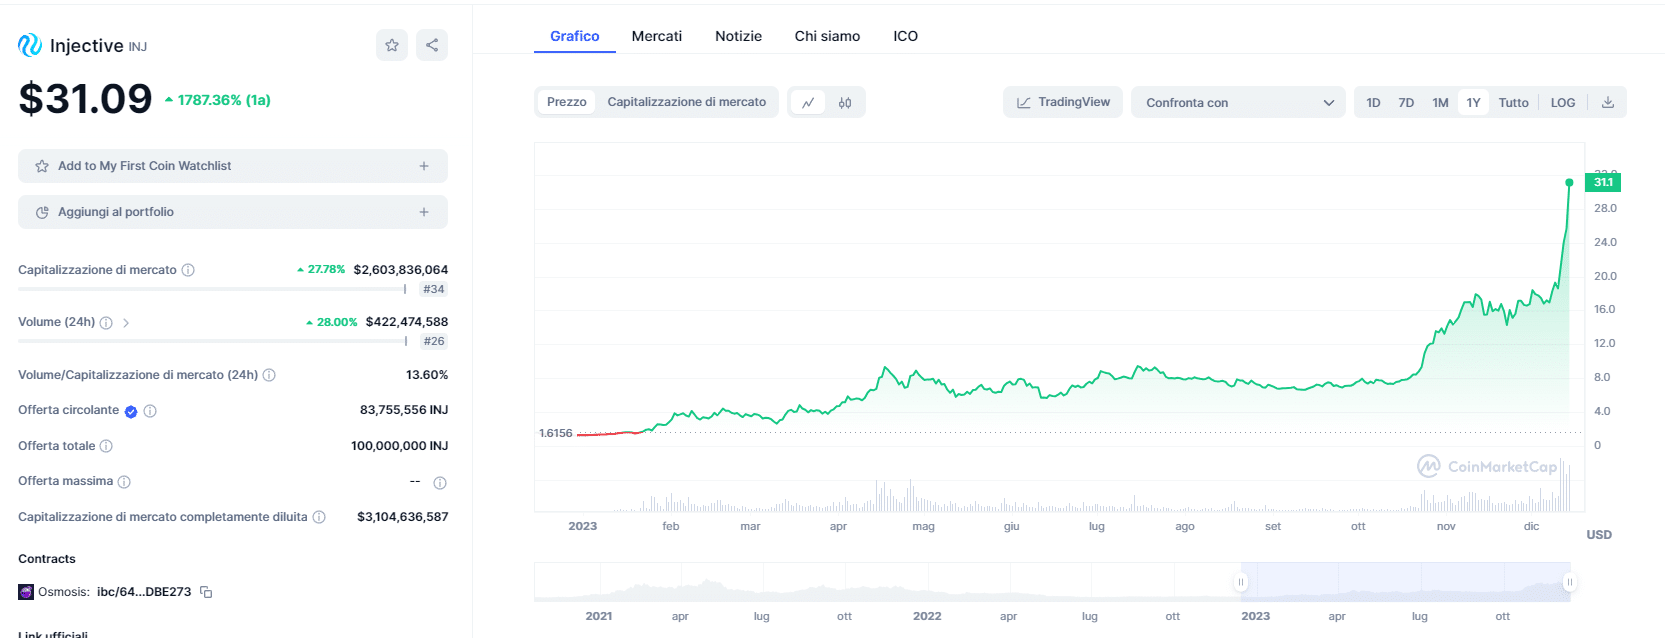The height and width of the screenshot is (638, 1665).
Task: Open TradingView chart button
Action: [x=1063, y=102]
